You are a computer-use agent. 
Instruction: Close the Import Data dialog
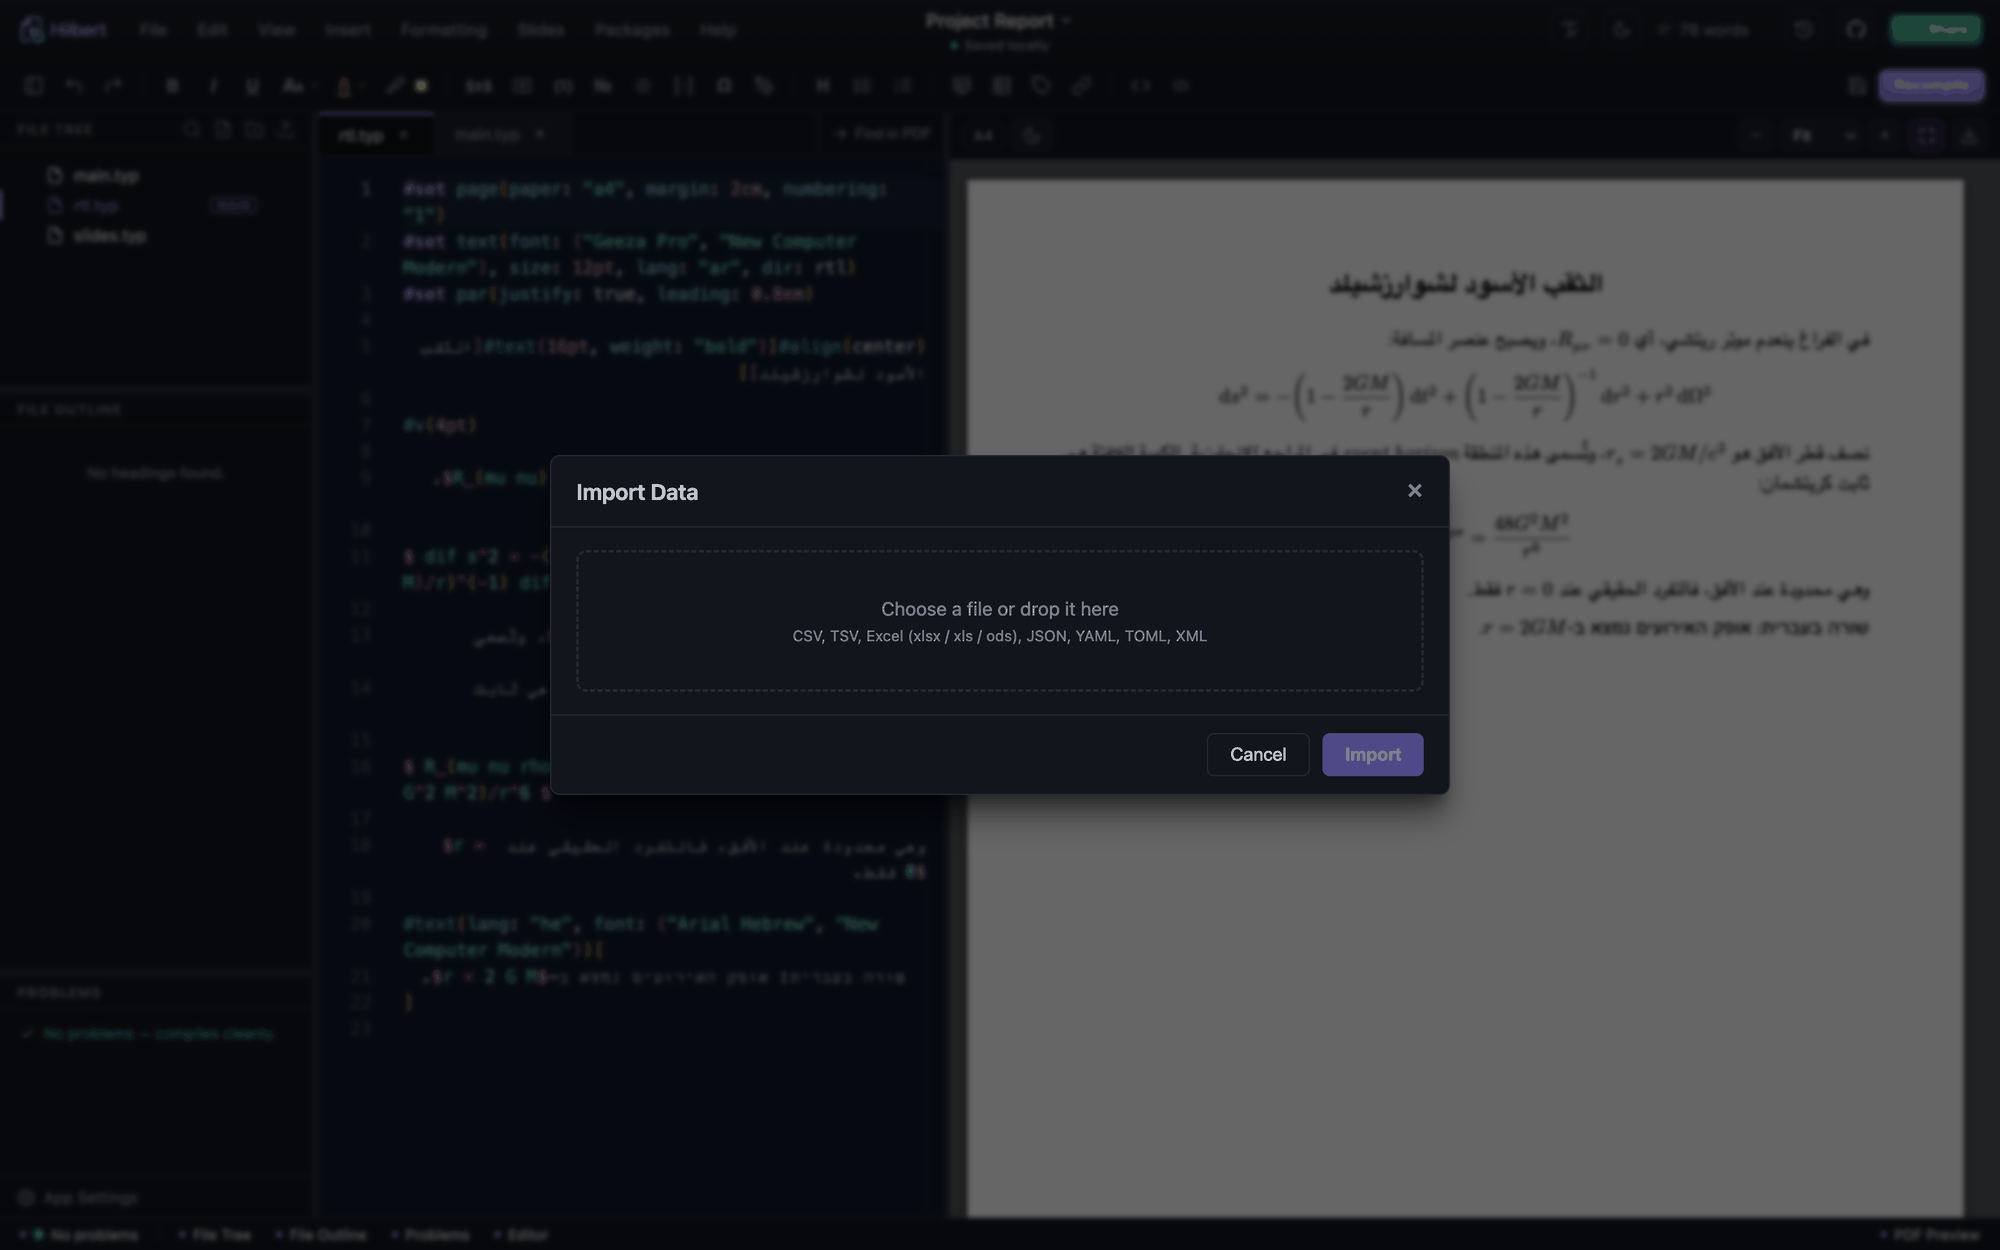[1414, 491]
